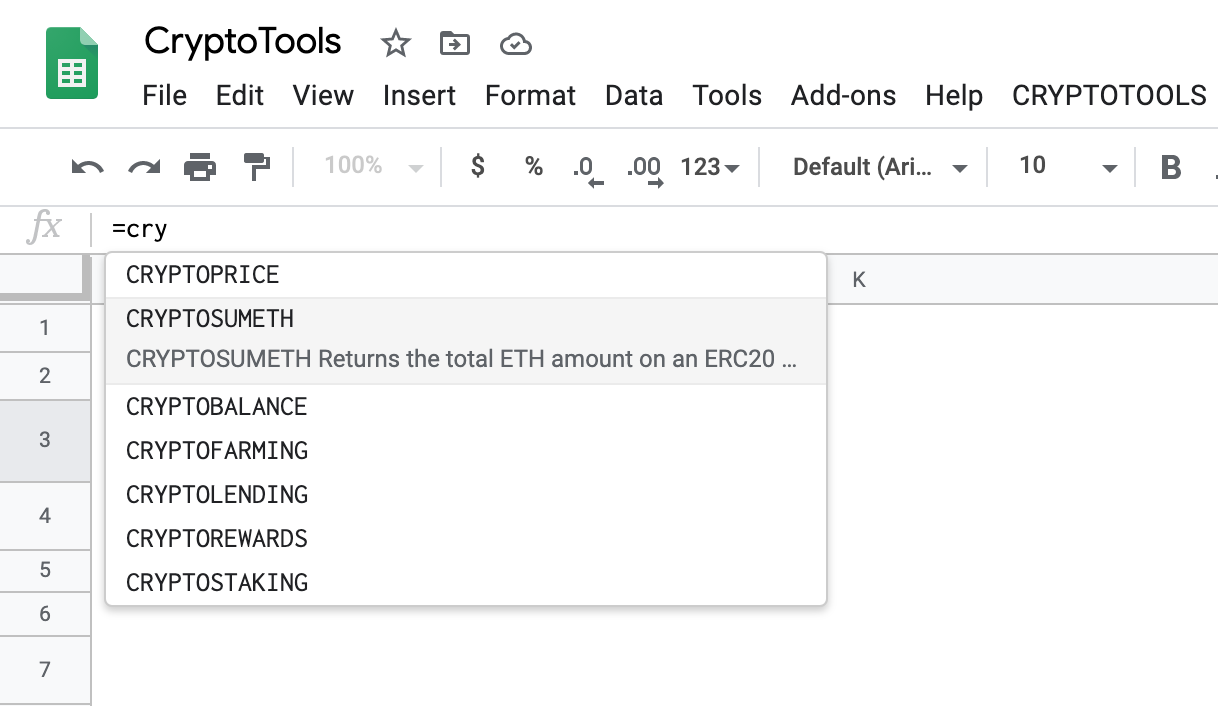1218x706 pixels.
Task: Open the Tools menu
Action: [727, 95]
